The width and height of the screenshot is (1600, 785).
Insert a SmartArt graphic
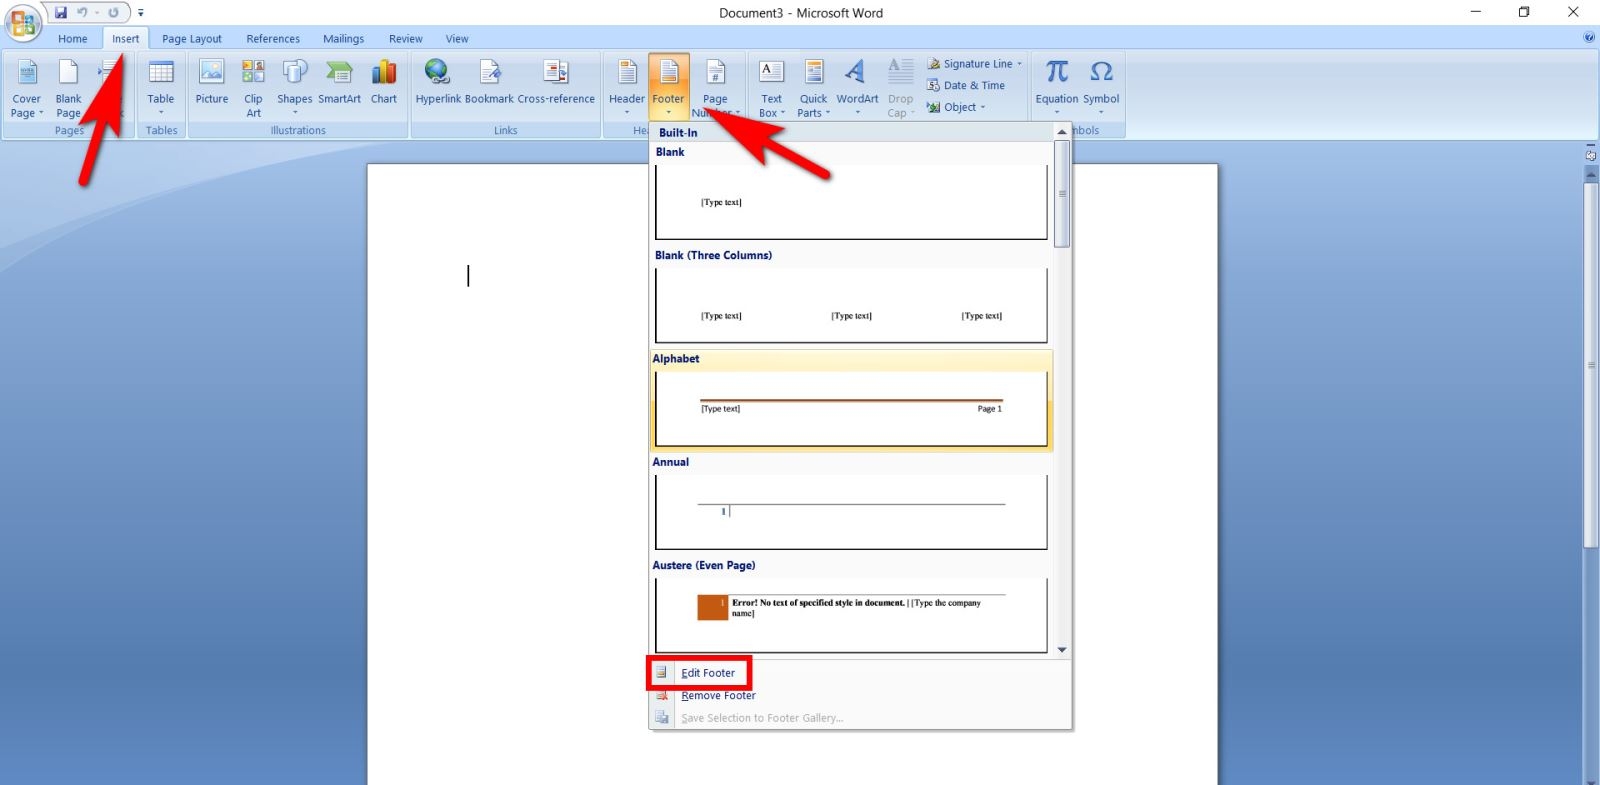[x=340, y=82]
